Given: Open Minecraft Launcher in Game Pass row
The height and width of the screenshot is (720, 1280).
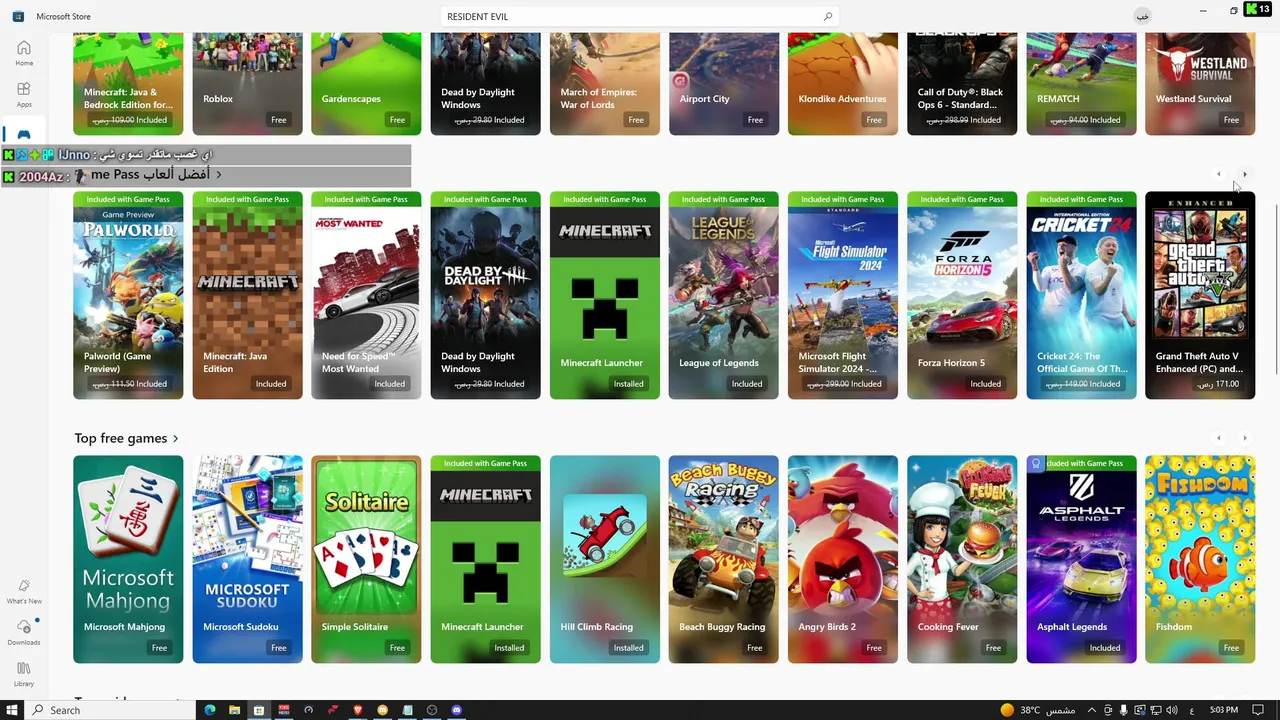Looking at the screenshot, I should pyautogui.click(x=604, y=295).
